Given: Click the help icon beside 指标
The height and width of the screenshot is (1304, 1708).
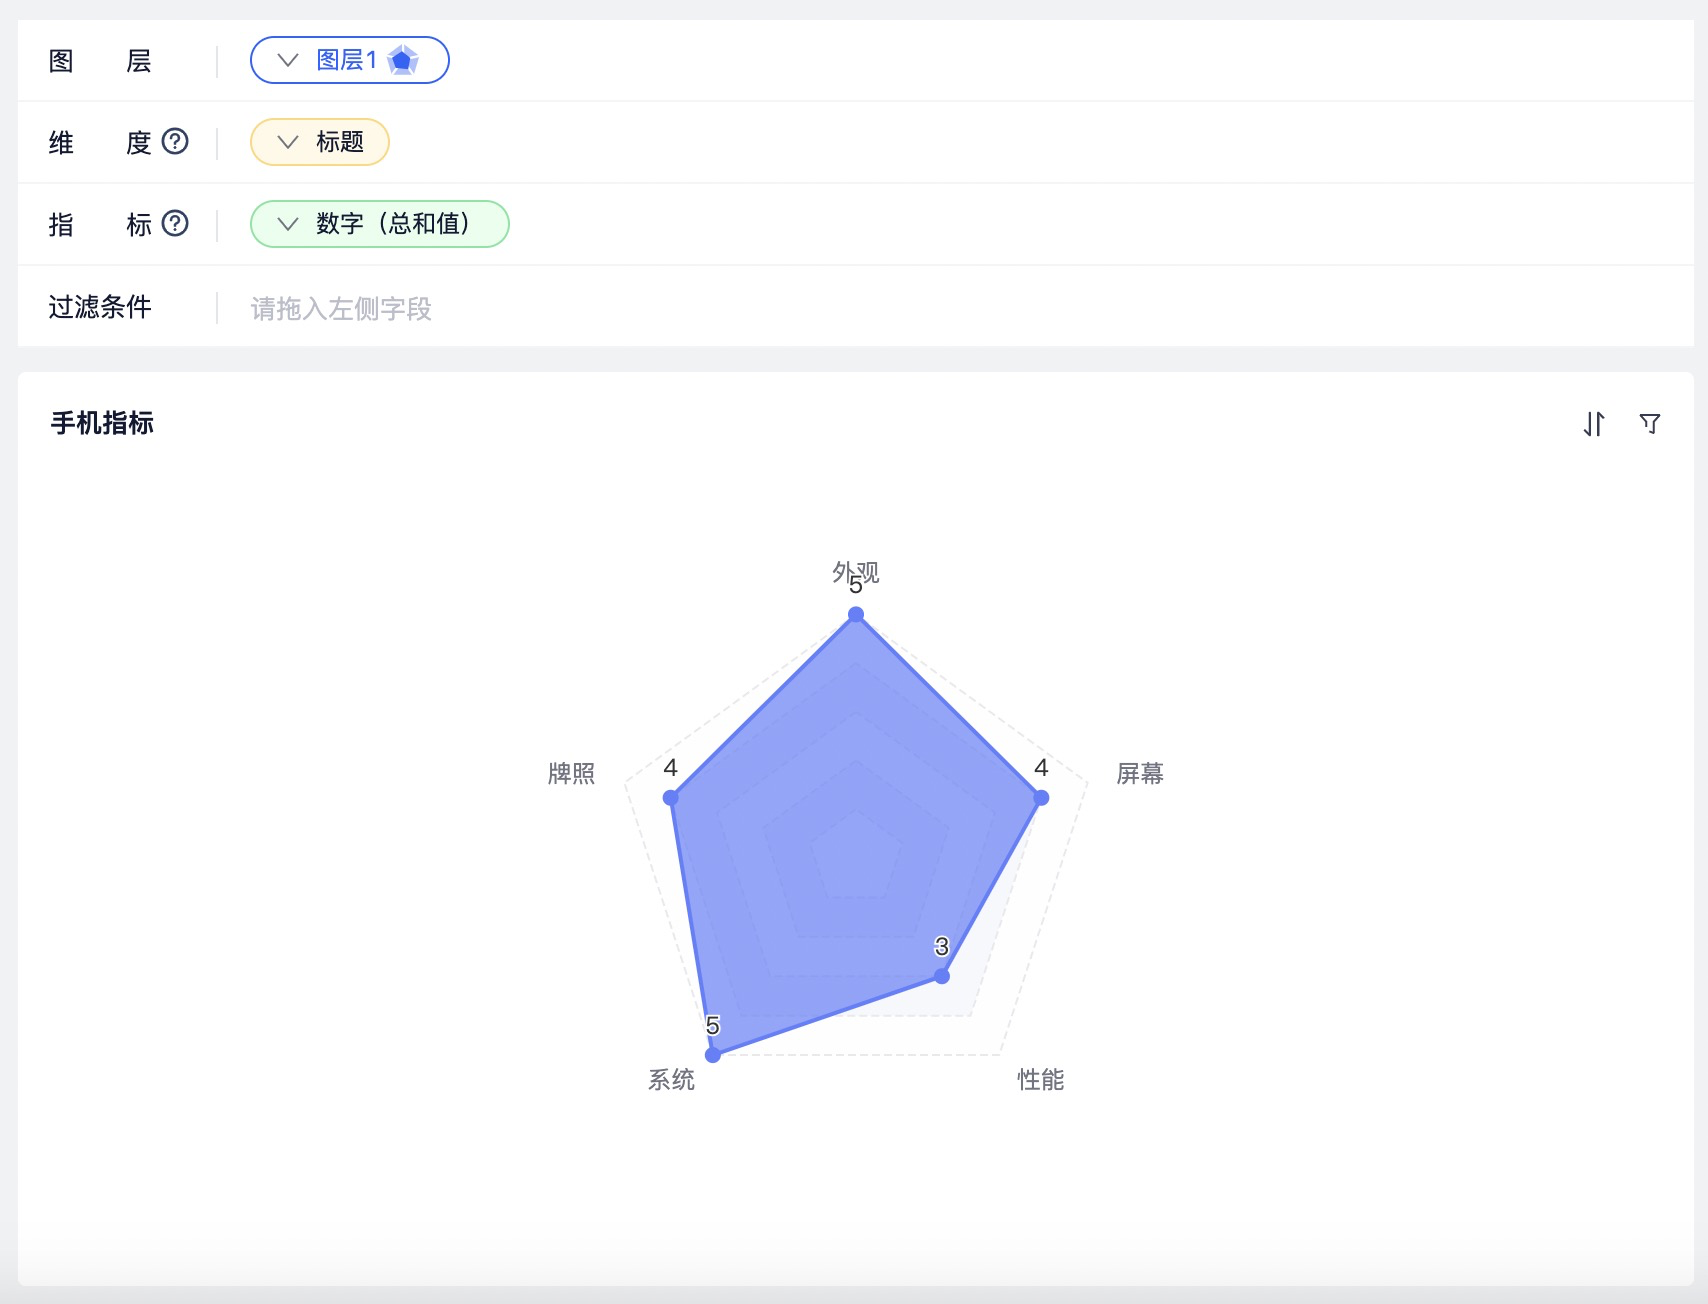Looking at the screenshot, I should tap(175, 223).
